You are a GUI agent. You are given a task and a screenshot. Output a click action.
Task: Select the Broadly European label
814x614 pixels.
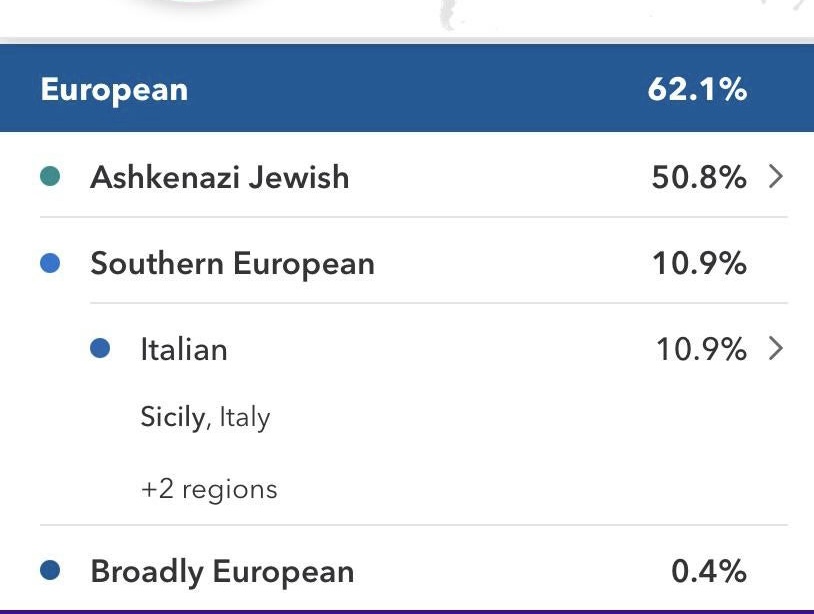coord(222,571)
